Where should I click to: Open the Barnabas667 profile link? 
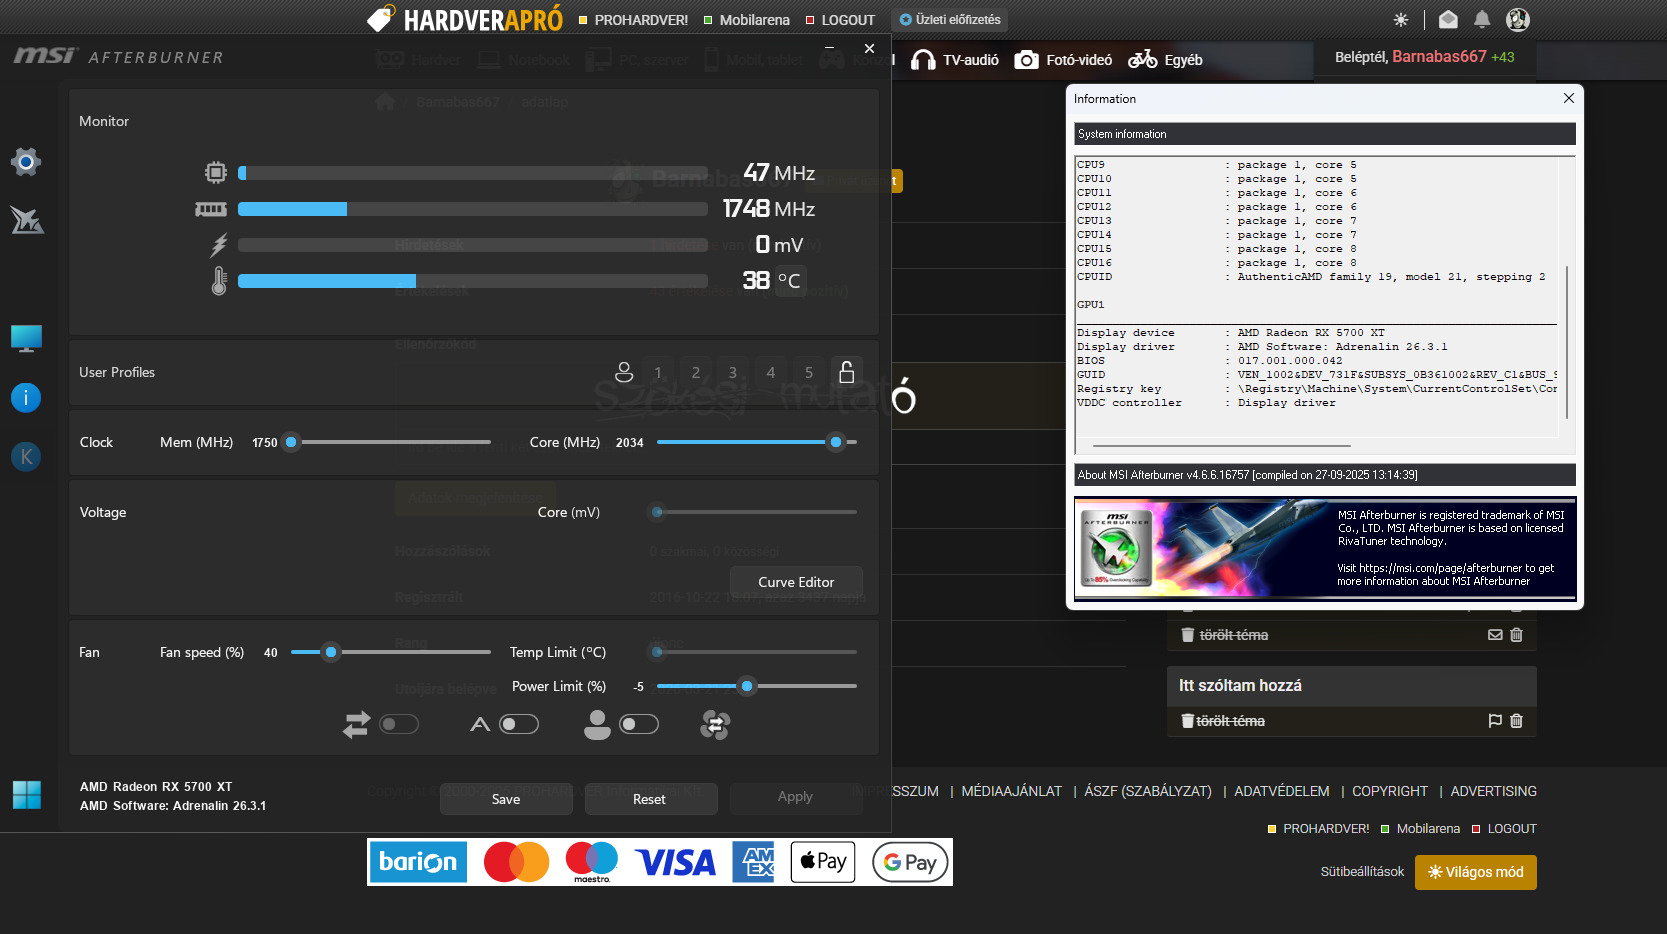pos(1439,57)
